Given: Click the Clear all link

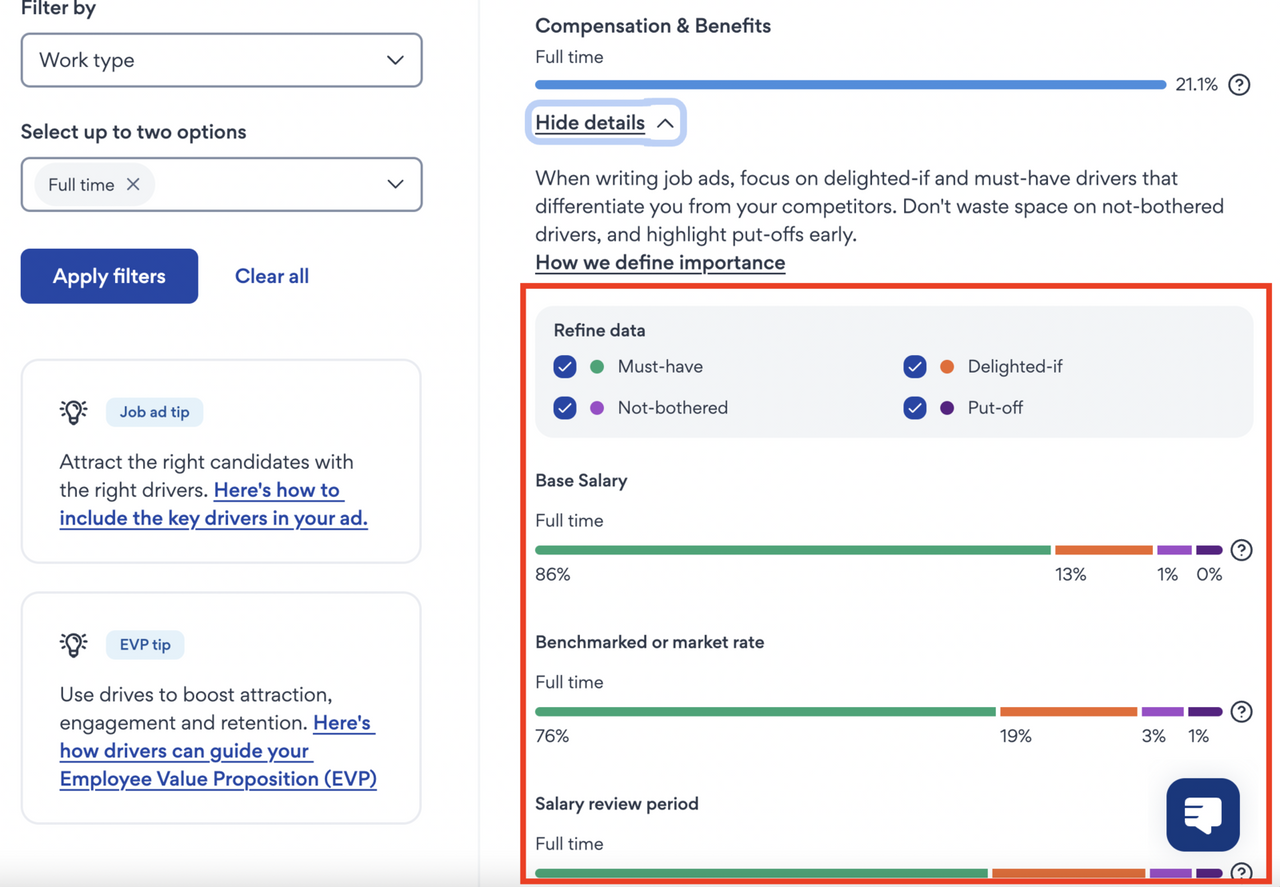Looking at the screenshot, I should pos(271,276).
